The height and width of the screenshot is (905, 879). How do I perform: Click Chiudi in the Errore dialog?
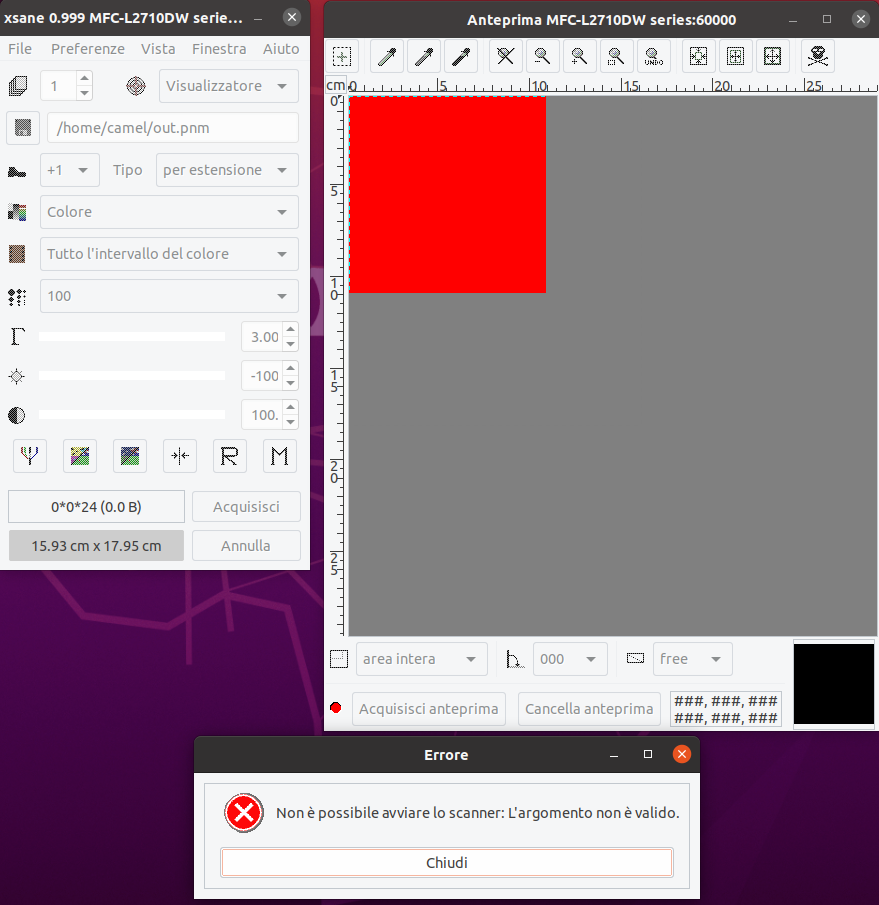[447, 863]
